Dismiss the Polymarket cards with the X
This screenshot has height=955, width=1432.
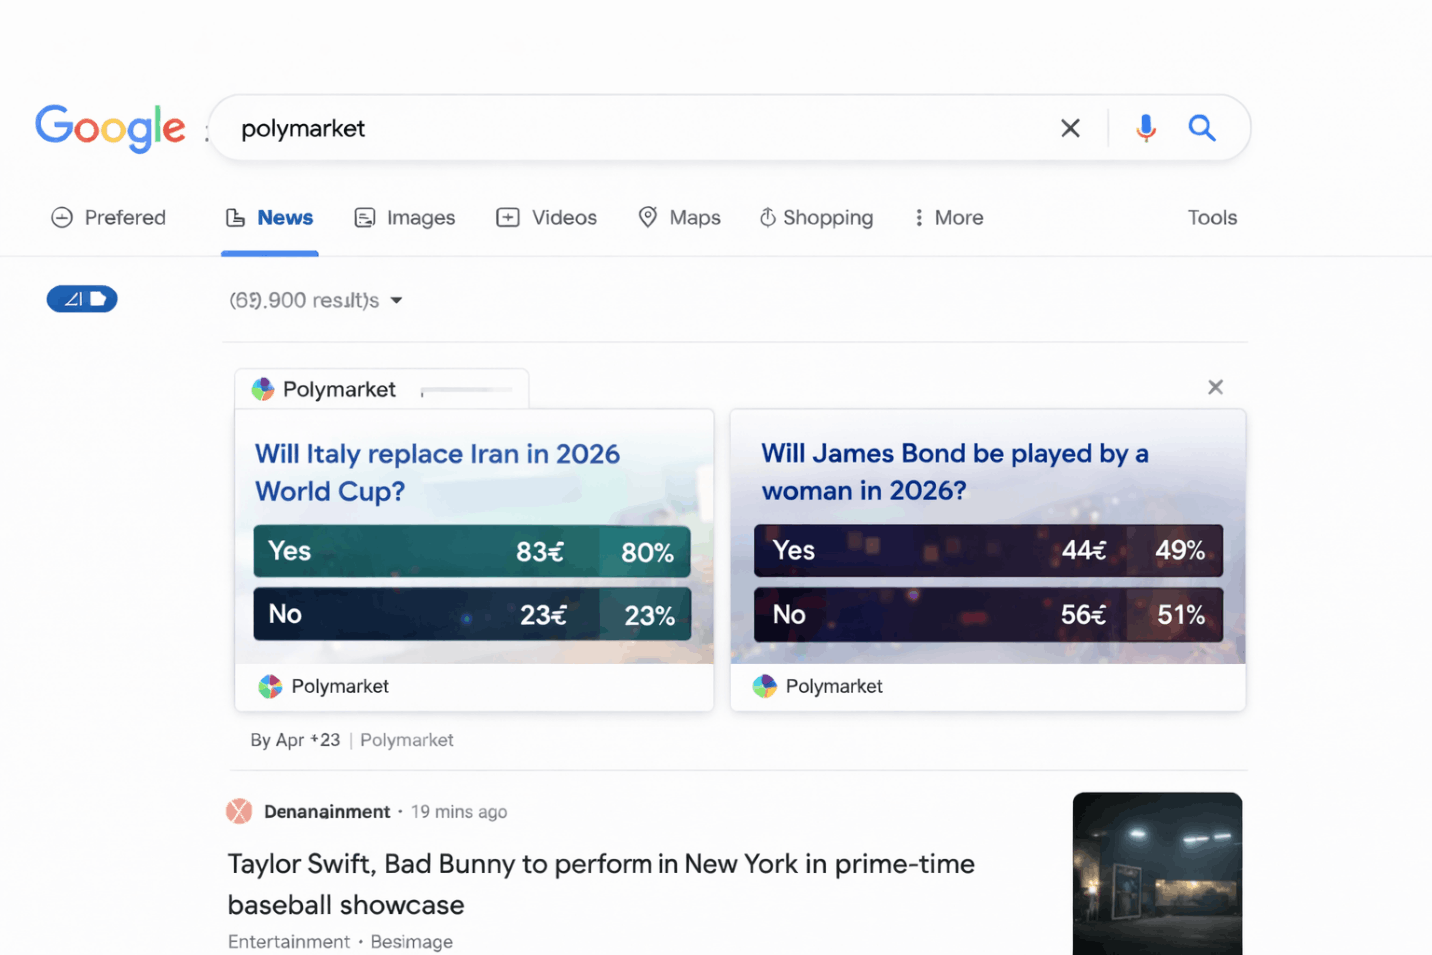tap(1215, 387)
